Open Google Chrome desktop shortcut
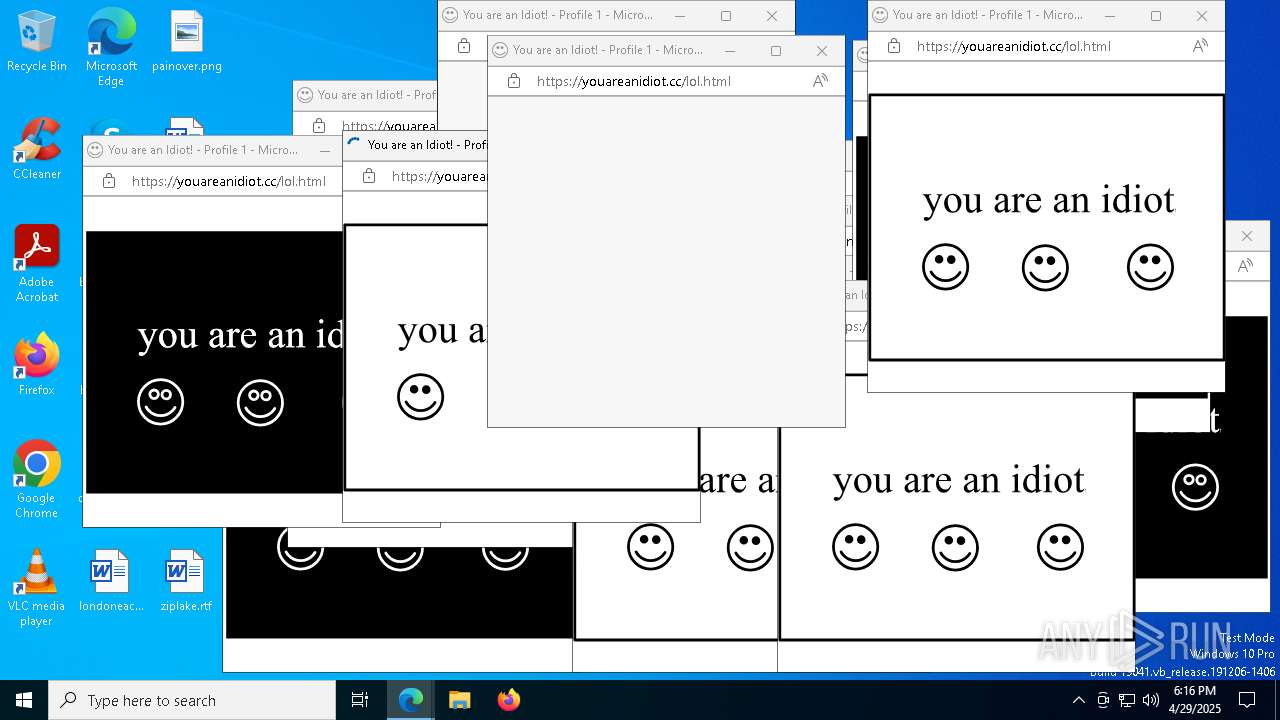1280x720 pixels. click(x=37, y=479)
